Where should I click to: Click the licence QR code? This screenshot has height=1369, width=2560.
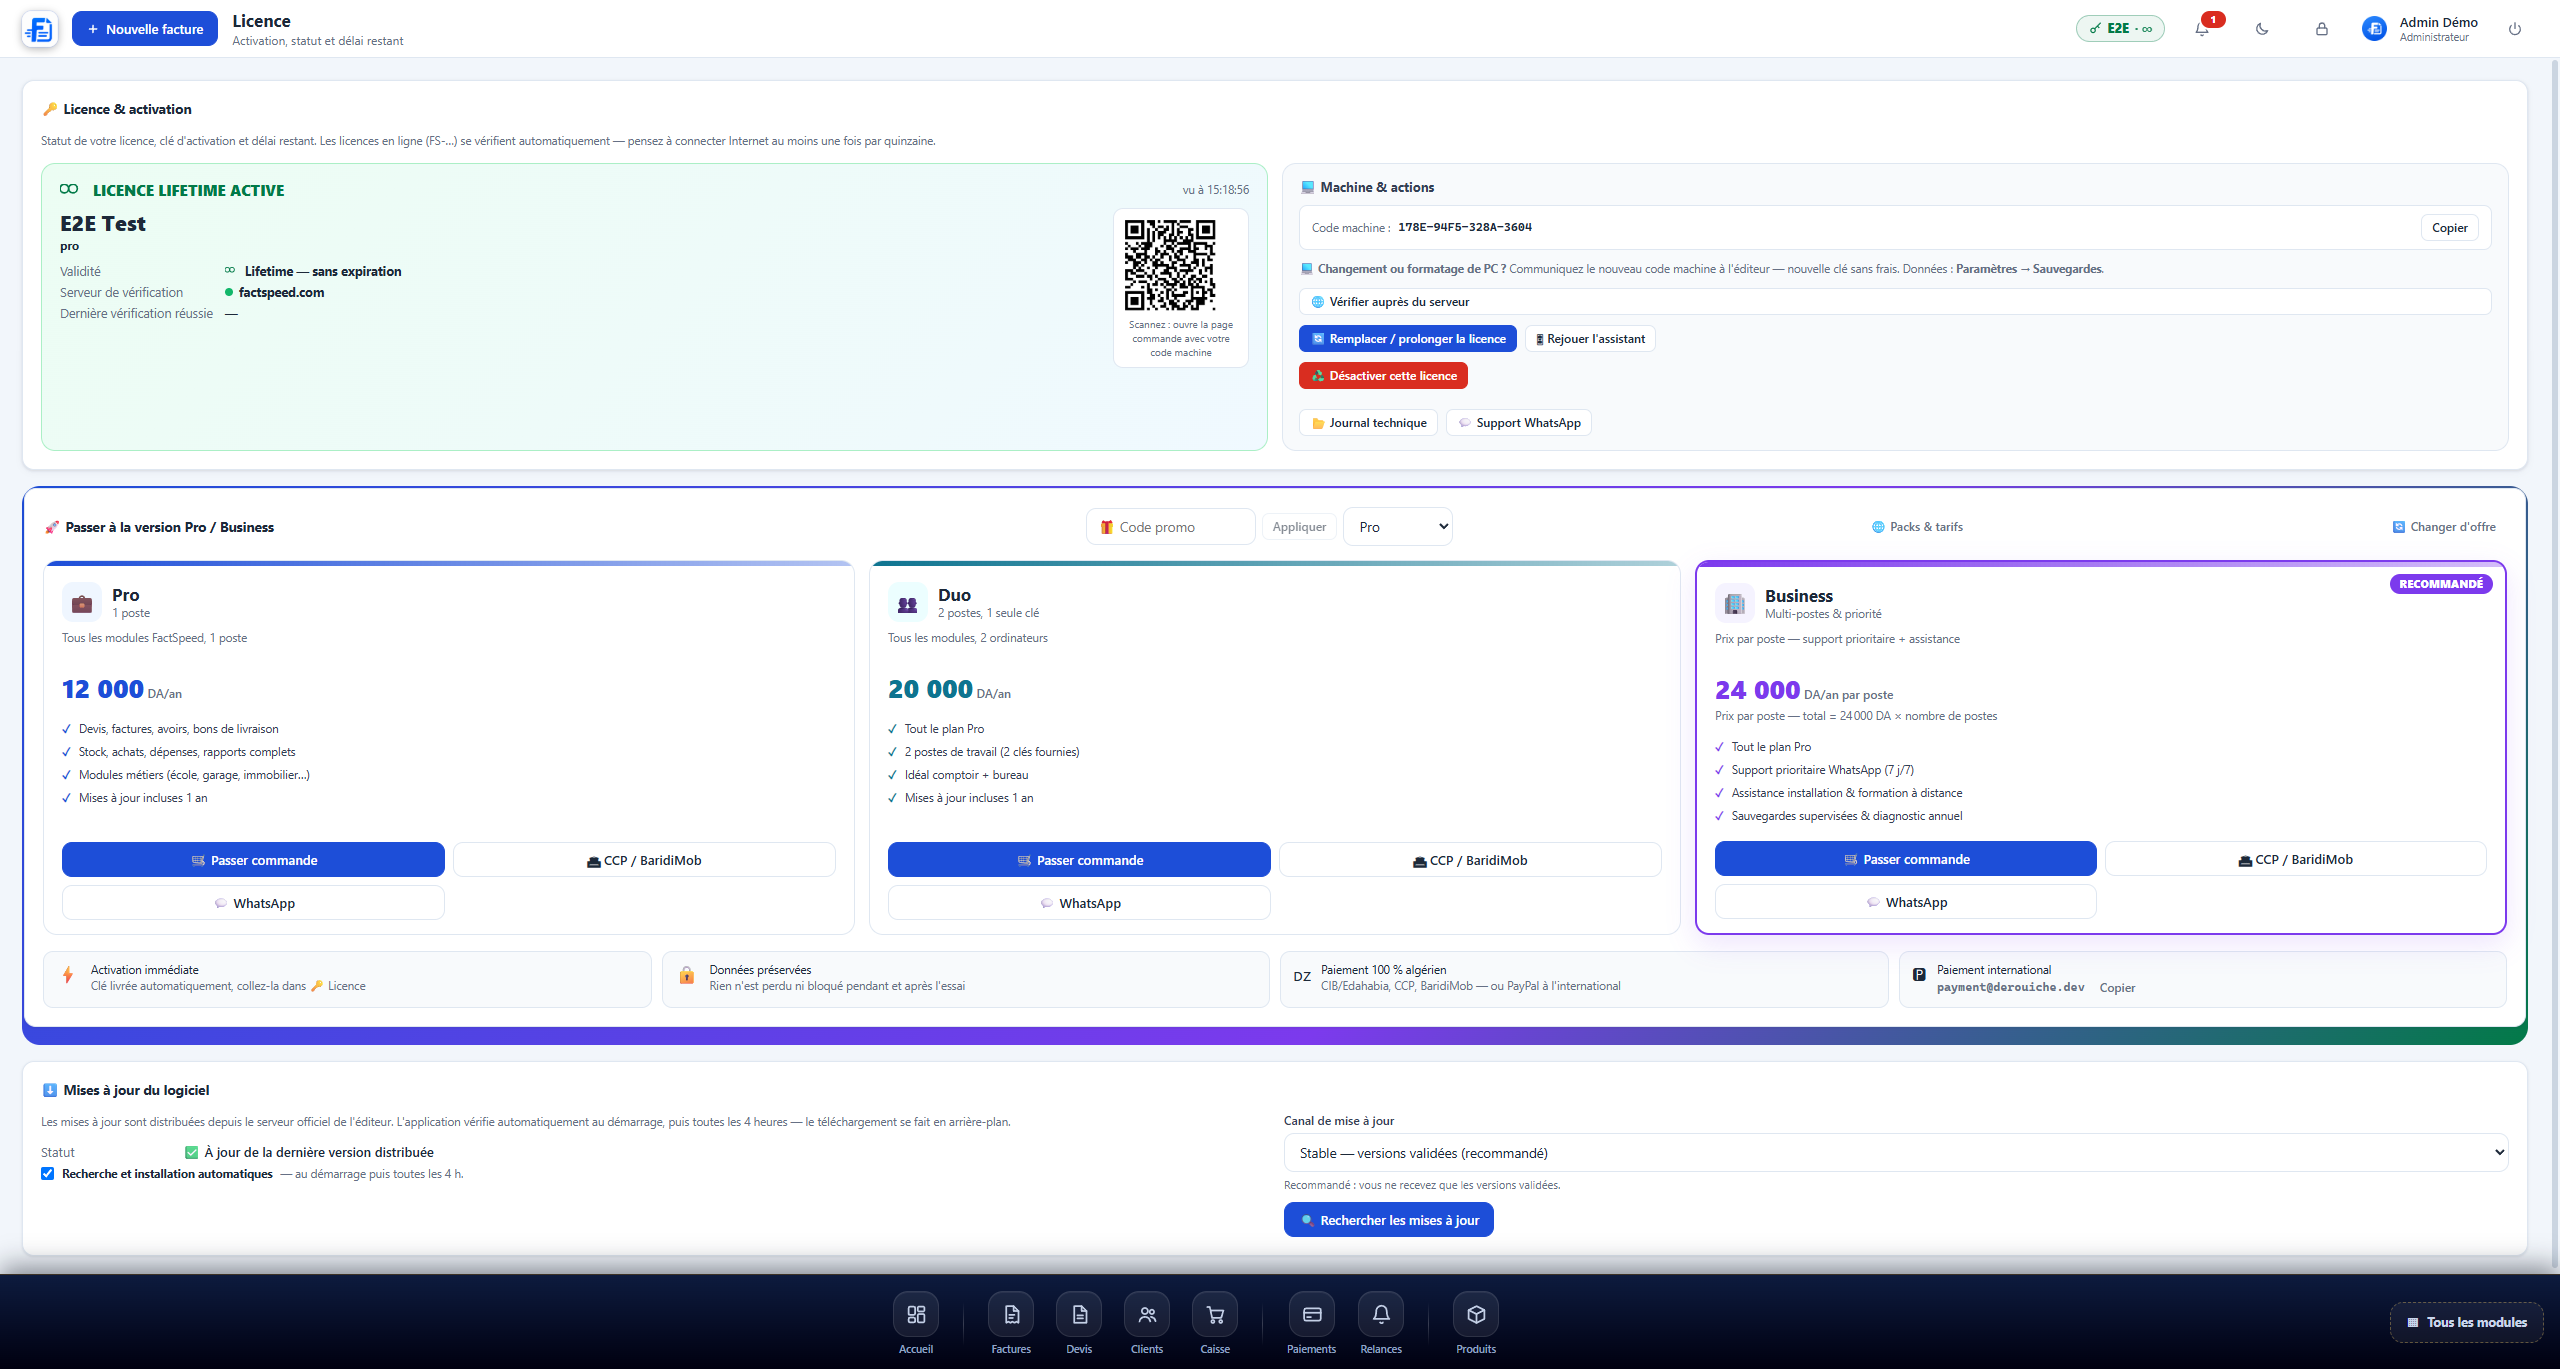1170,265
